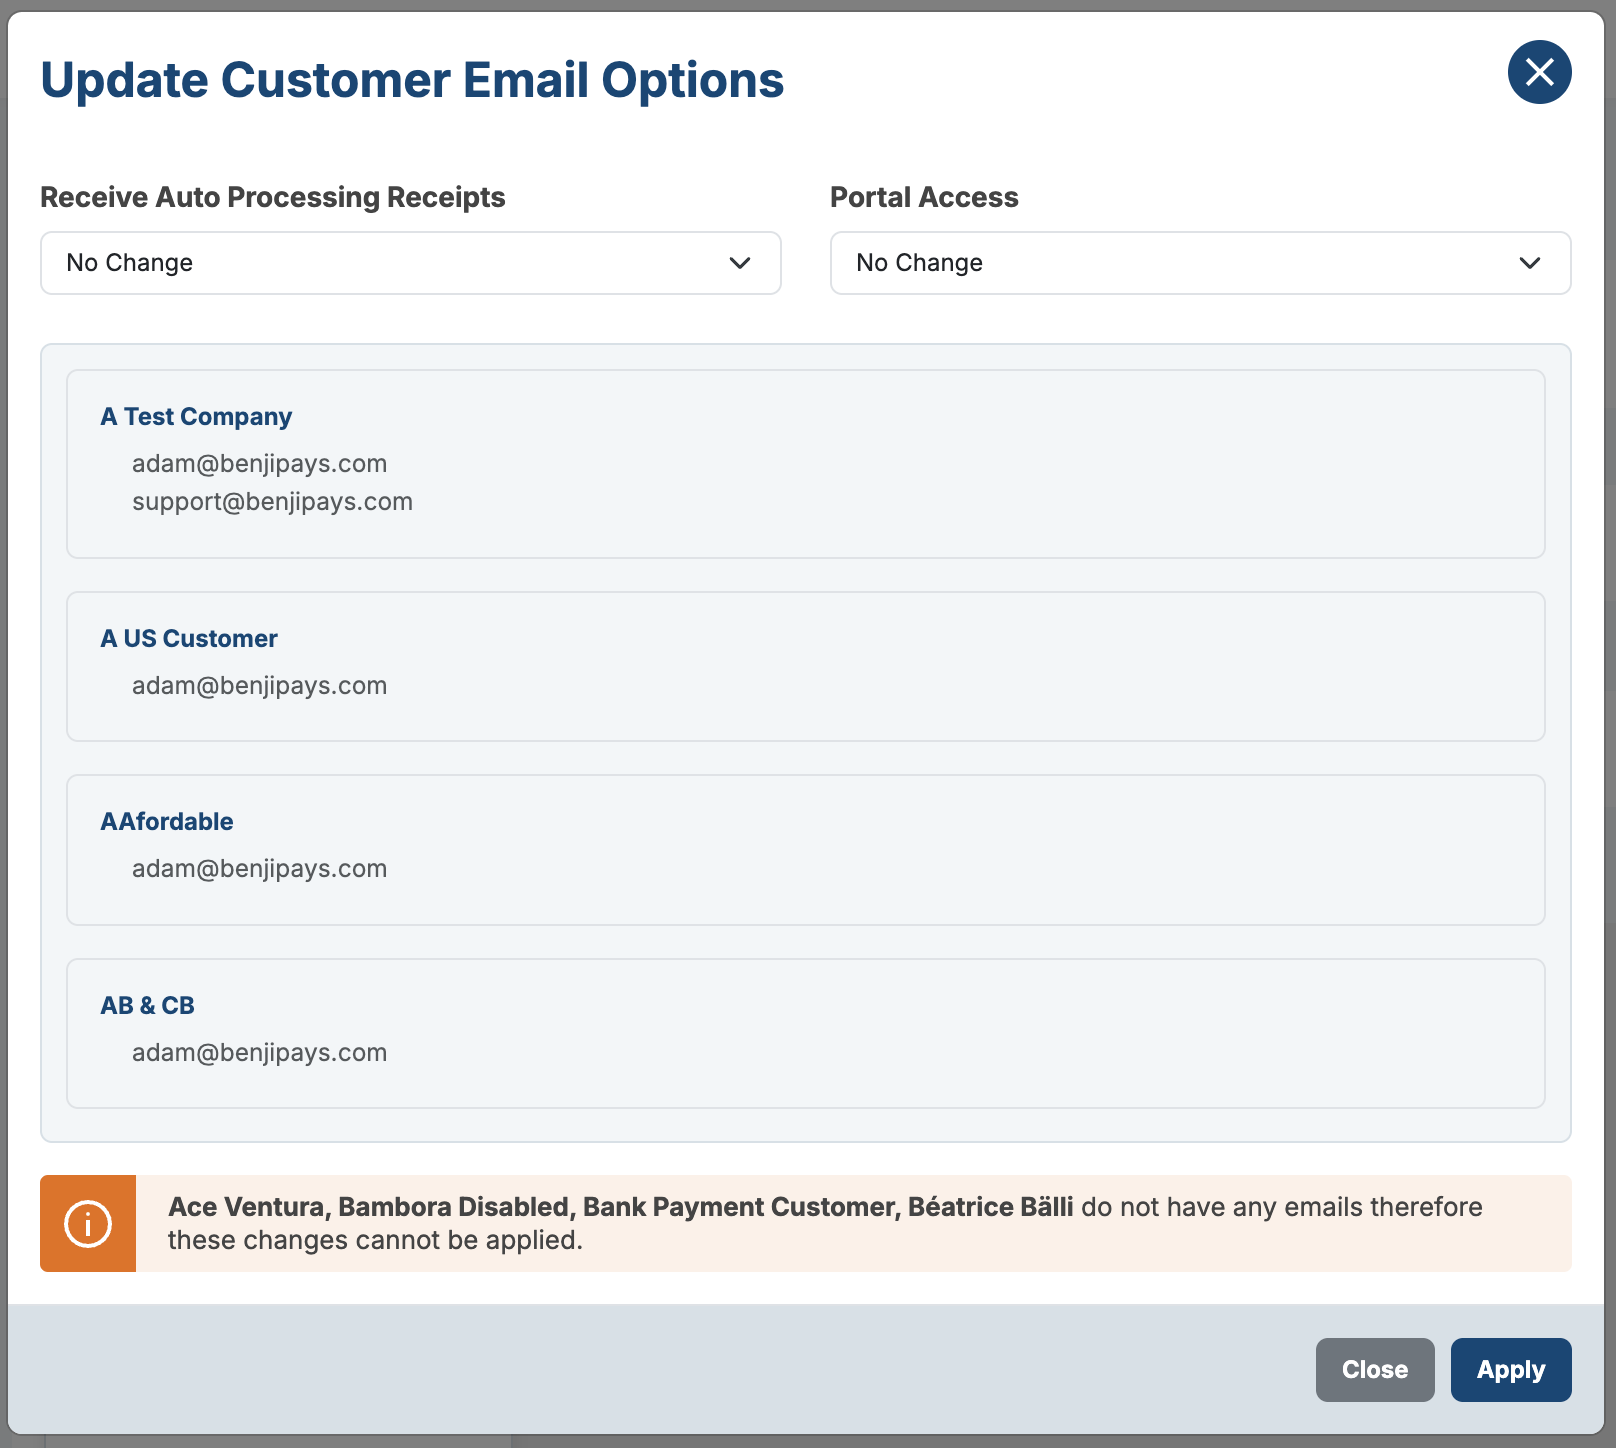Viewport: 1616px width, 1448px height.
Task: Click the gray Close button
Action: (1375, 1370)
